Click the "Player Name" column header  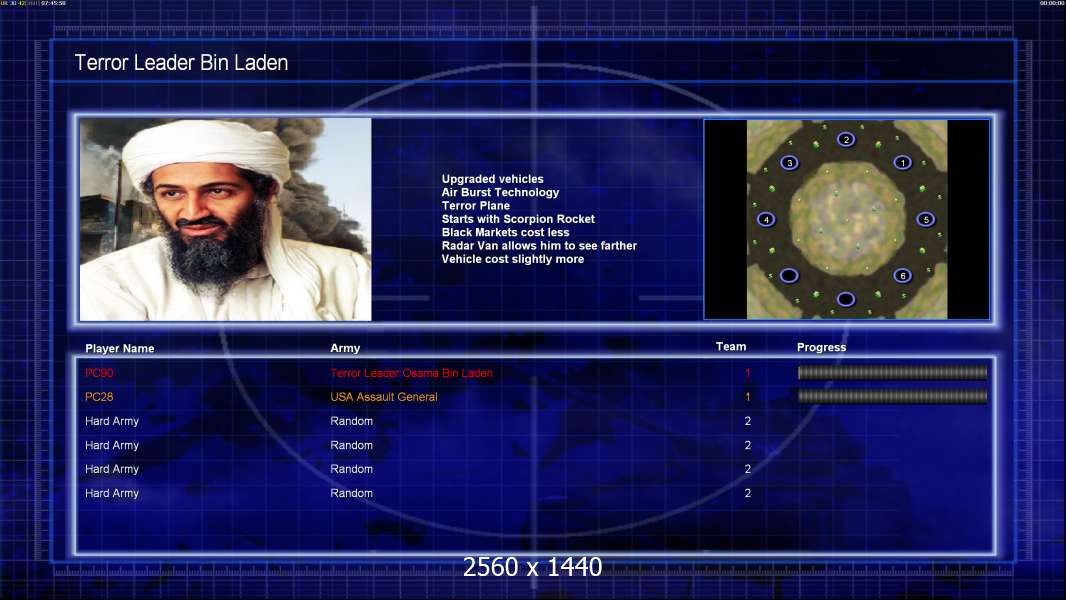[120, 348]
